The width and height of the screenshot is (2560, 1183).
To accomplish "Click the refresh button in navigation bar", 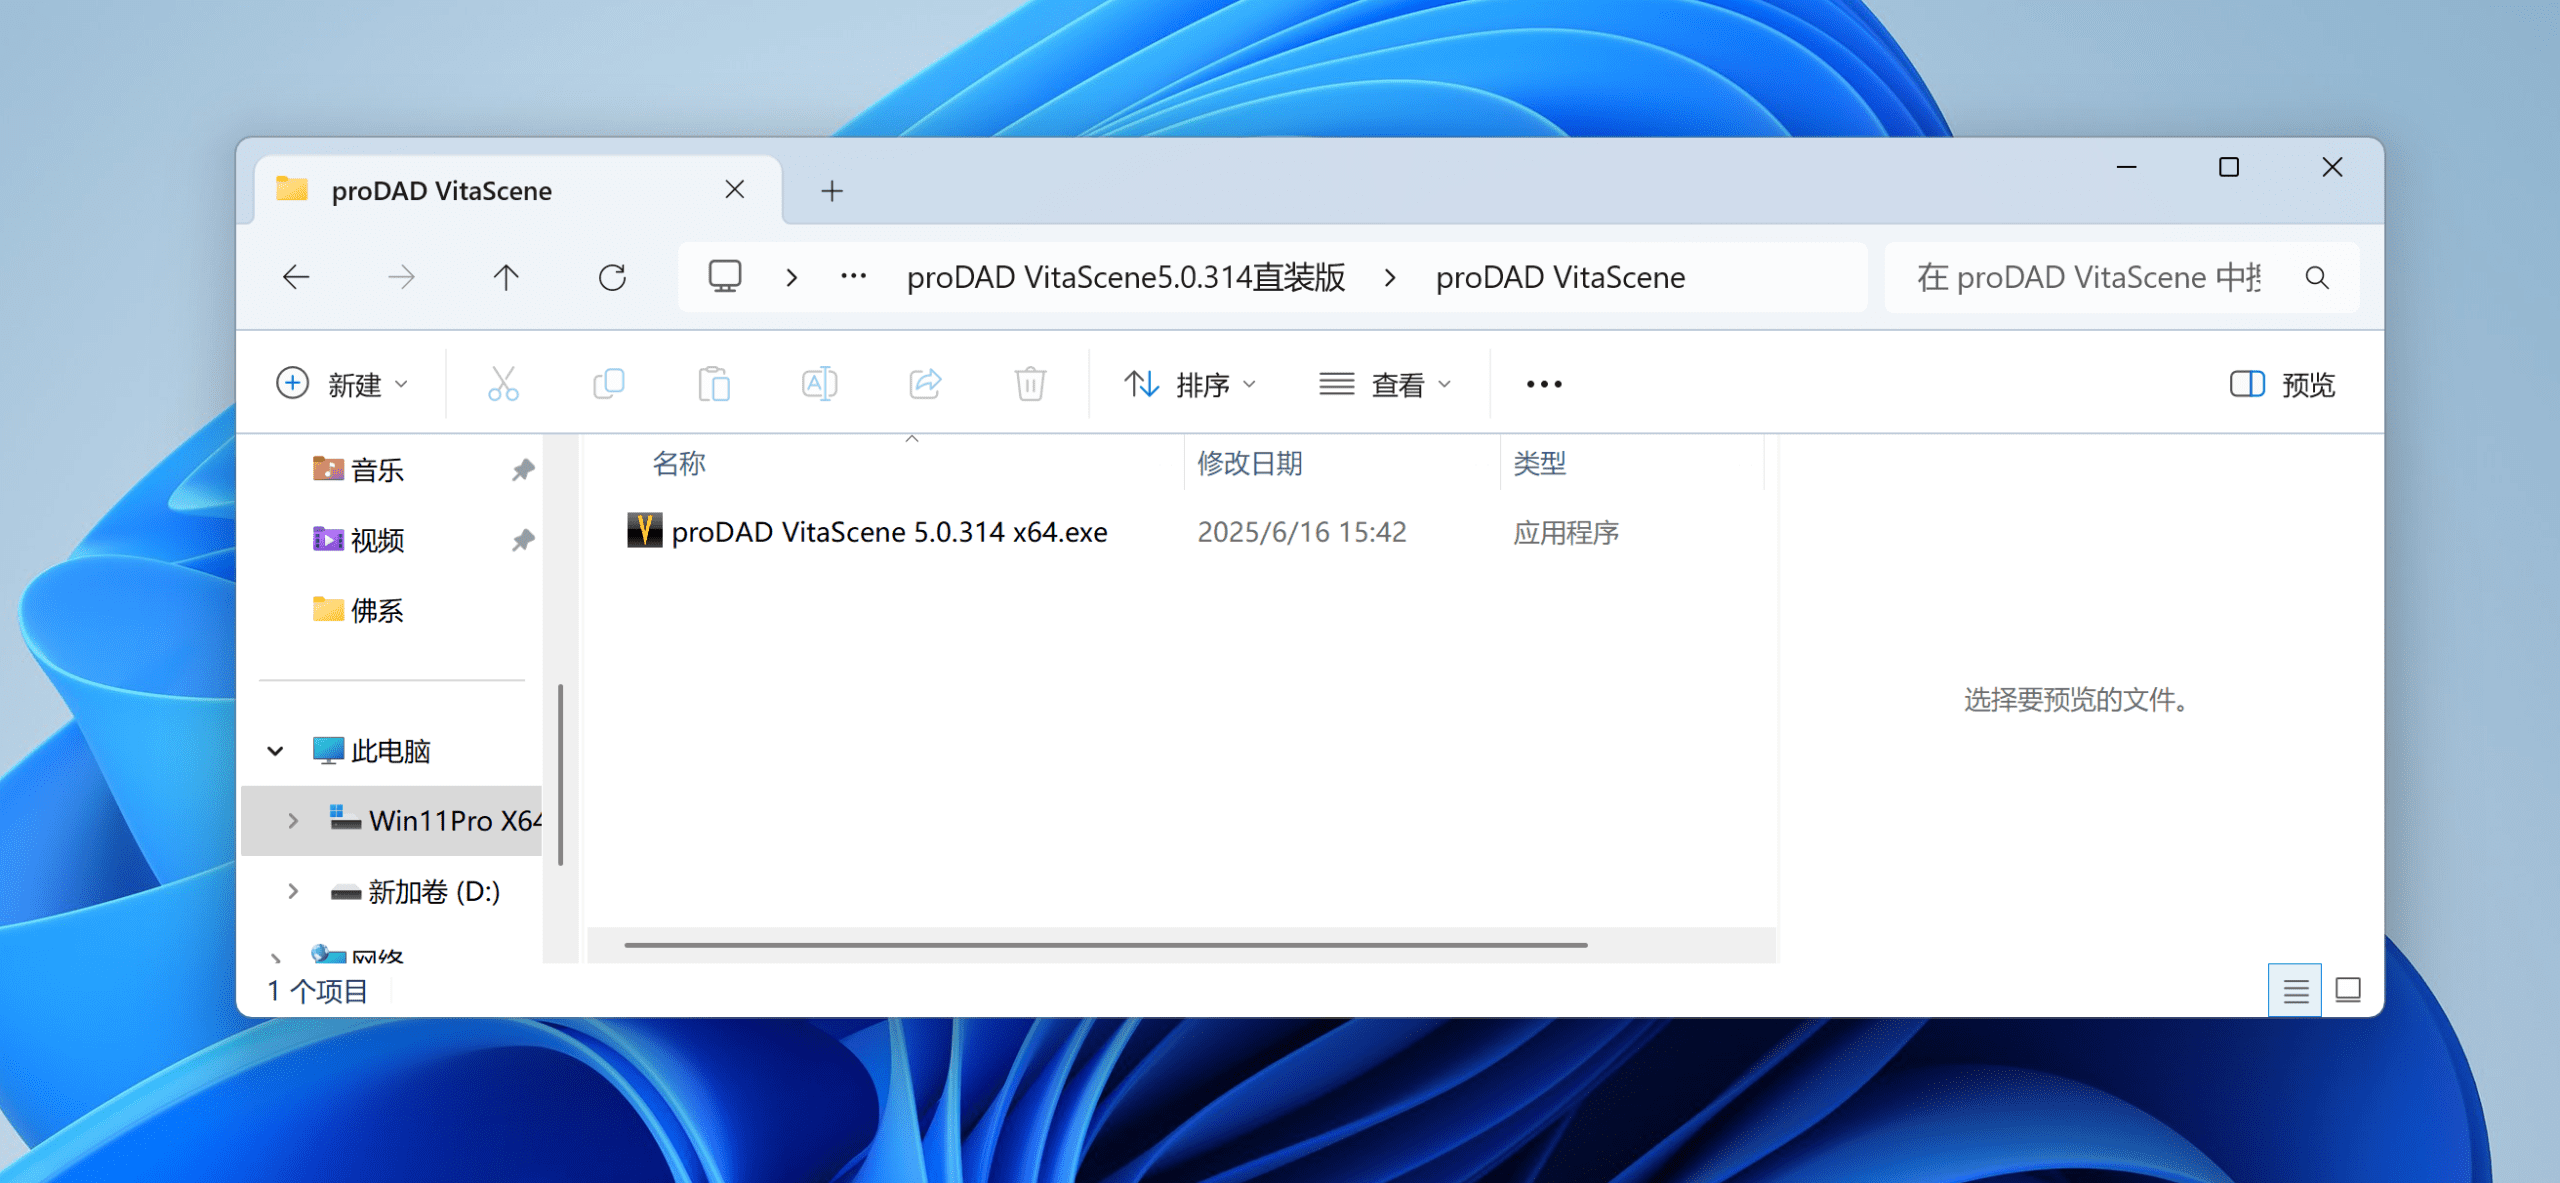I will (x=612, y=277).
